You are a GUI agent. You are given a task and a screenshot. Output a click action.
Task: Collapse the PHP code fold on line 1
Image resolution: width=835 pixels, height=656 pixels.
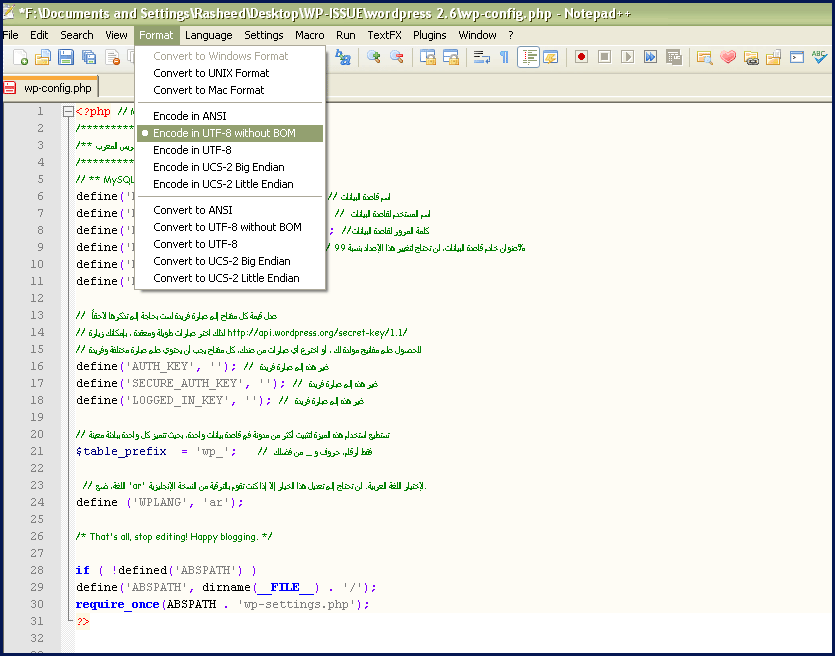(x=68, y=112)
